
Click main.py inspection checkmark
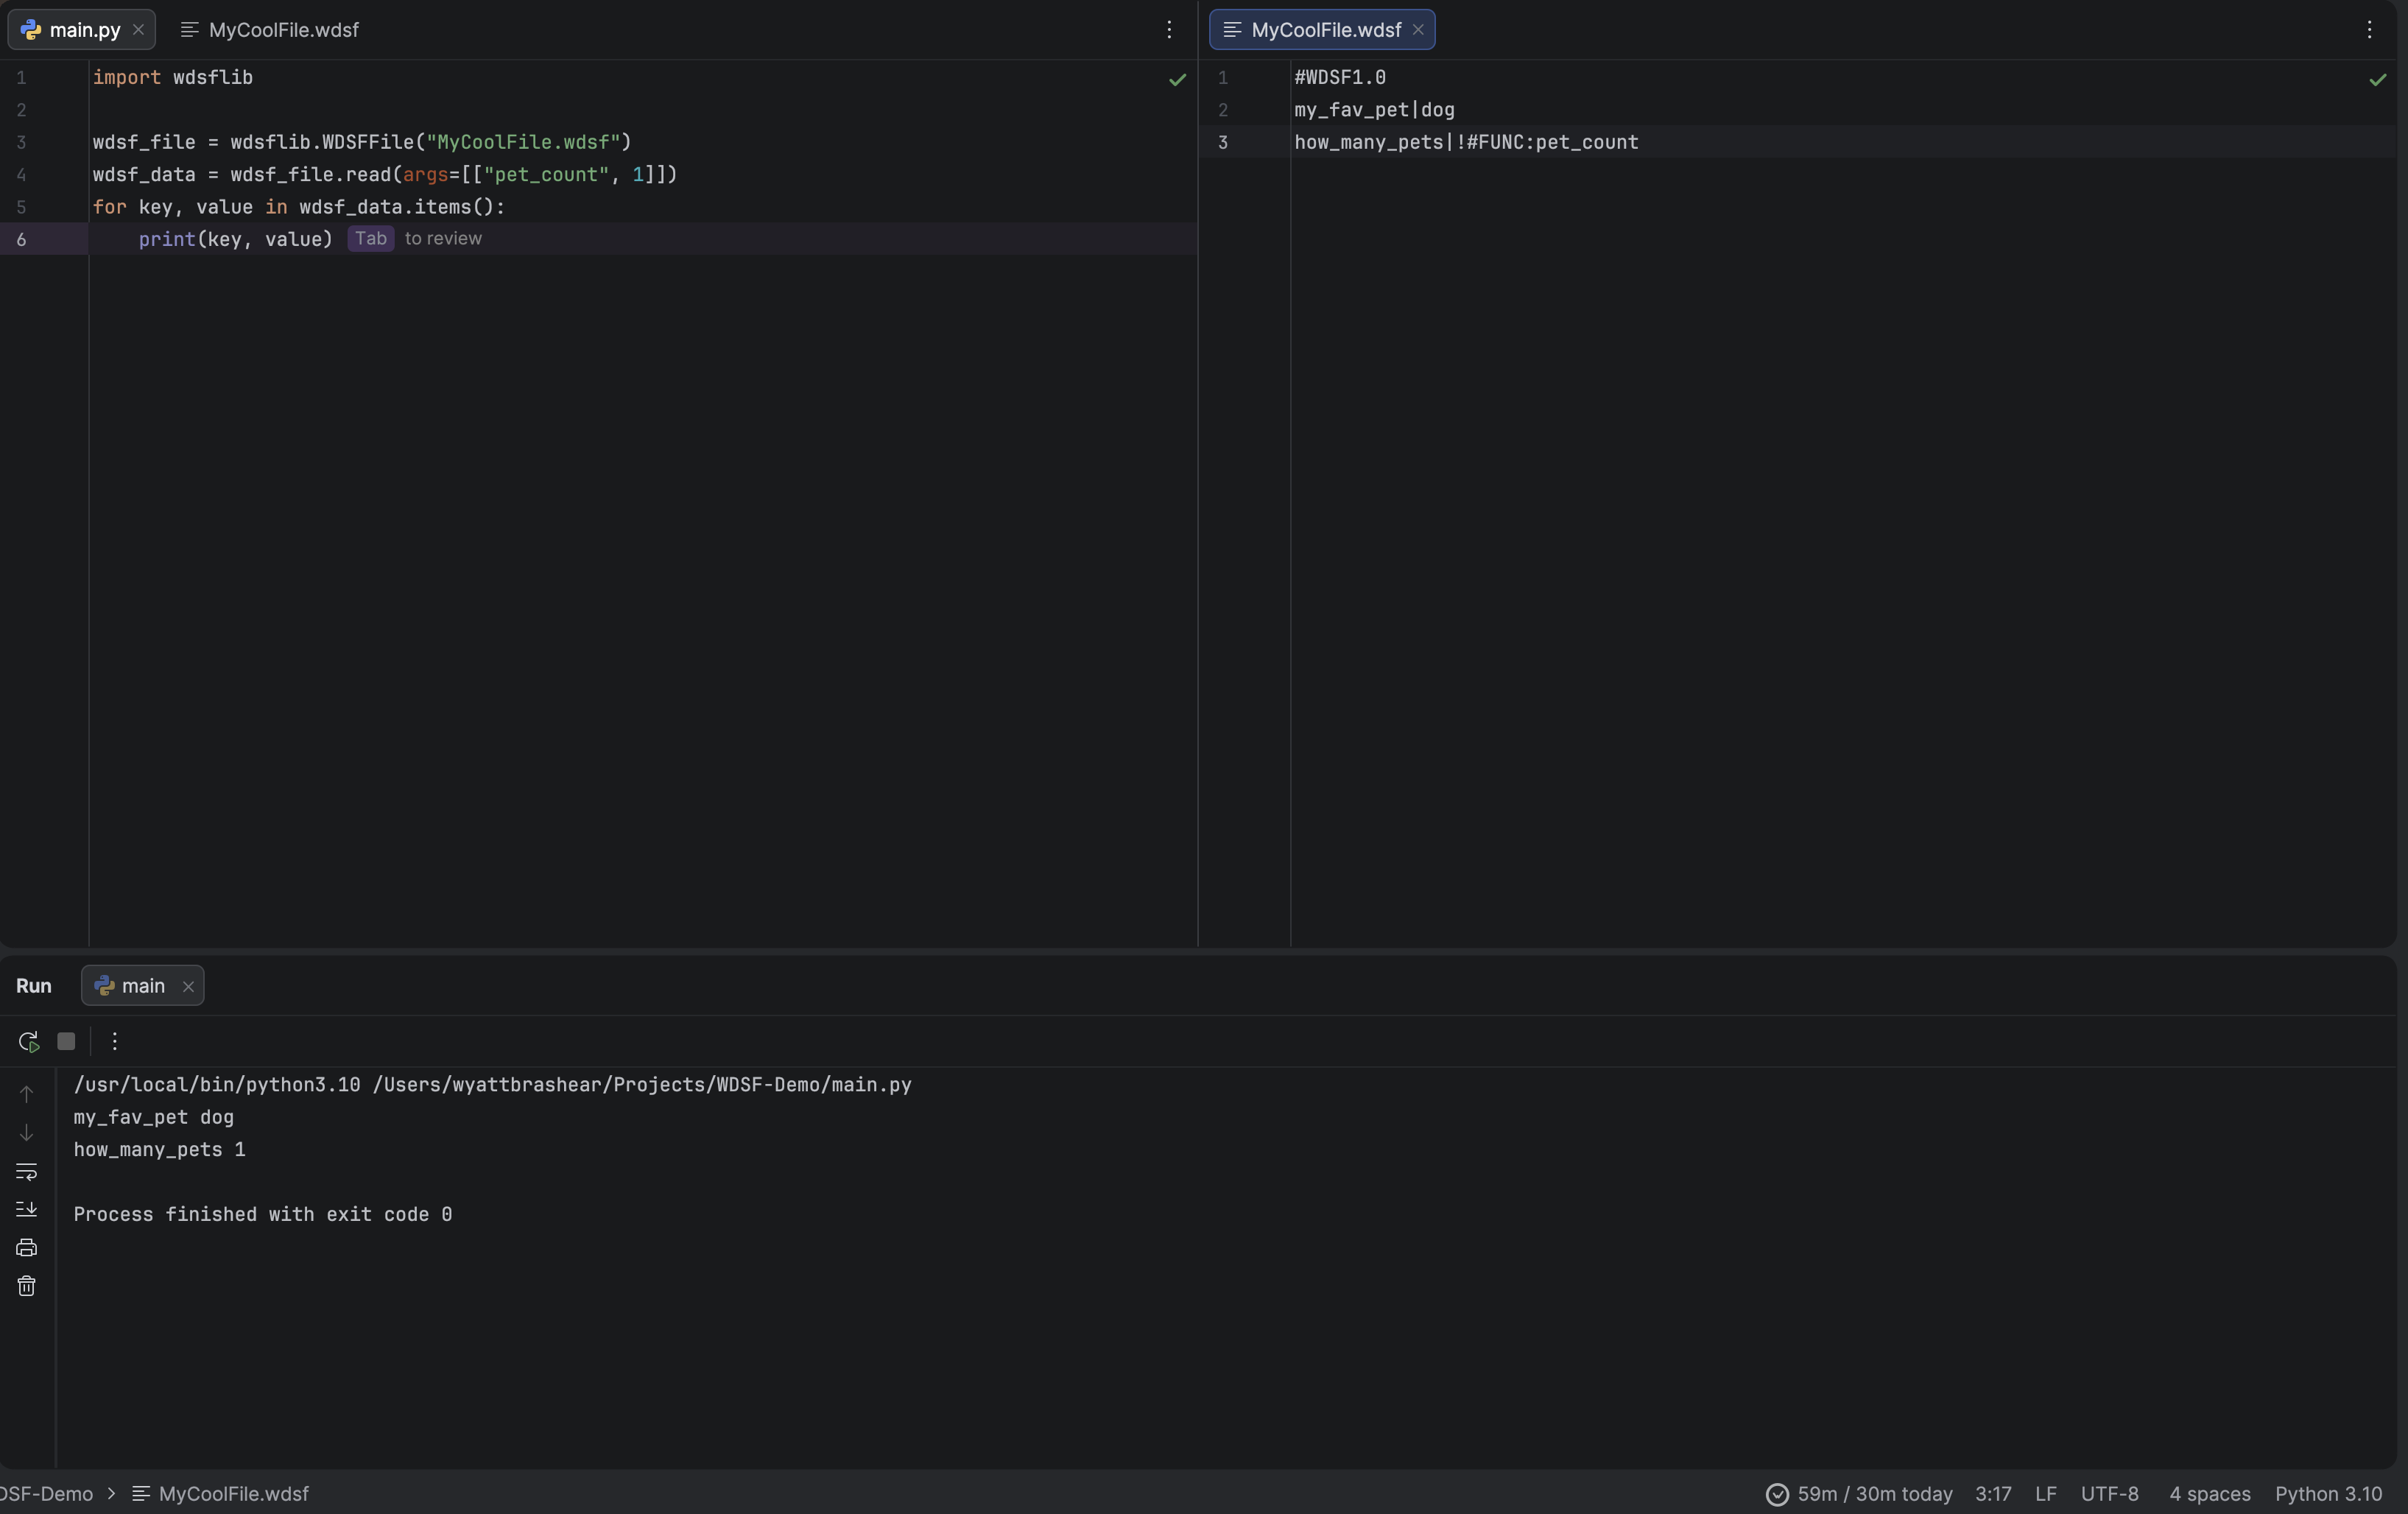coord(1177,79)
